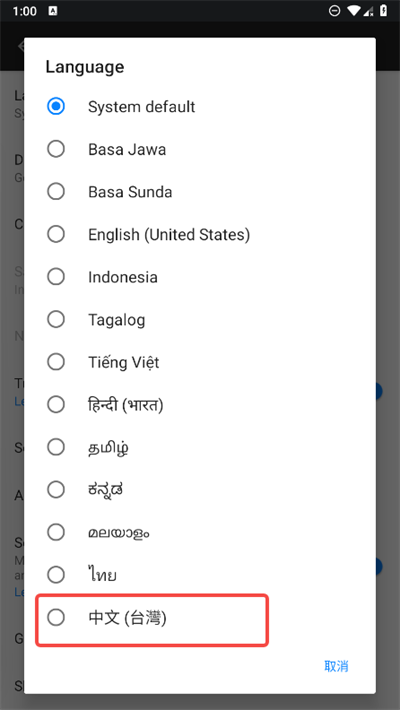The height and width of the screenshot is (710, 400).
Task: Select Basa Sunda radio button
Action: (x=56, y=192)
